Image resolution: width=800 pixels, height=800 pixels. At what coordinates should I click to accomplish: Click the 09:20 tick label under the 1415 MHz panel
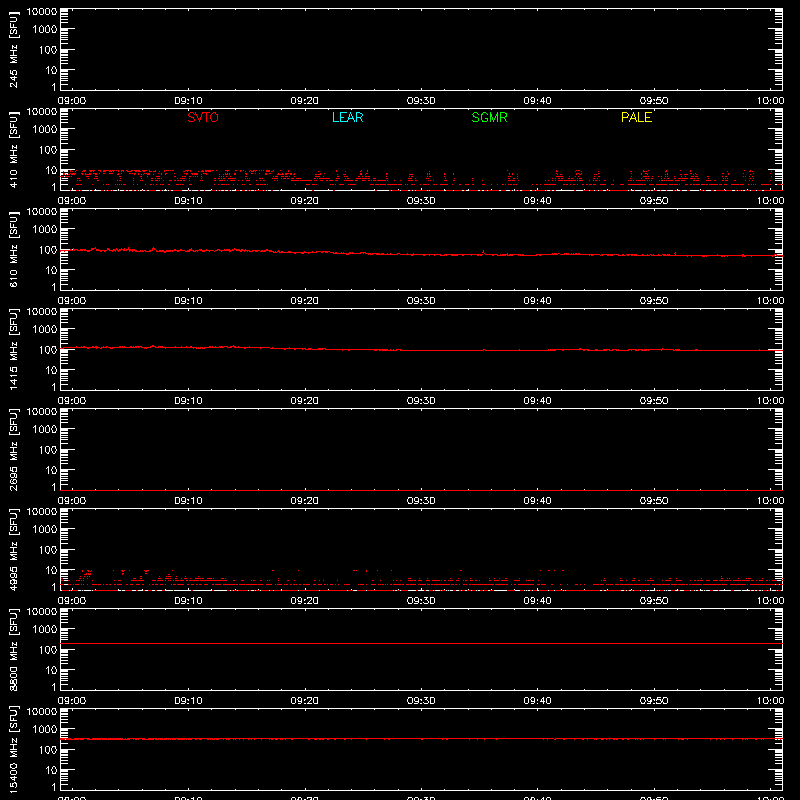pos(305,401)
